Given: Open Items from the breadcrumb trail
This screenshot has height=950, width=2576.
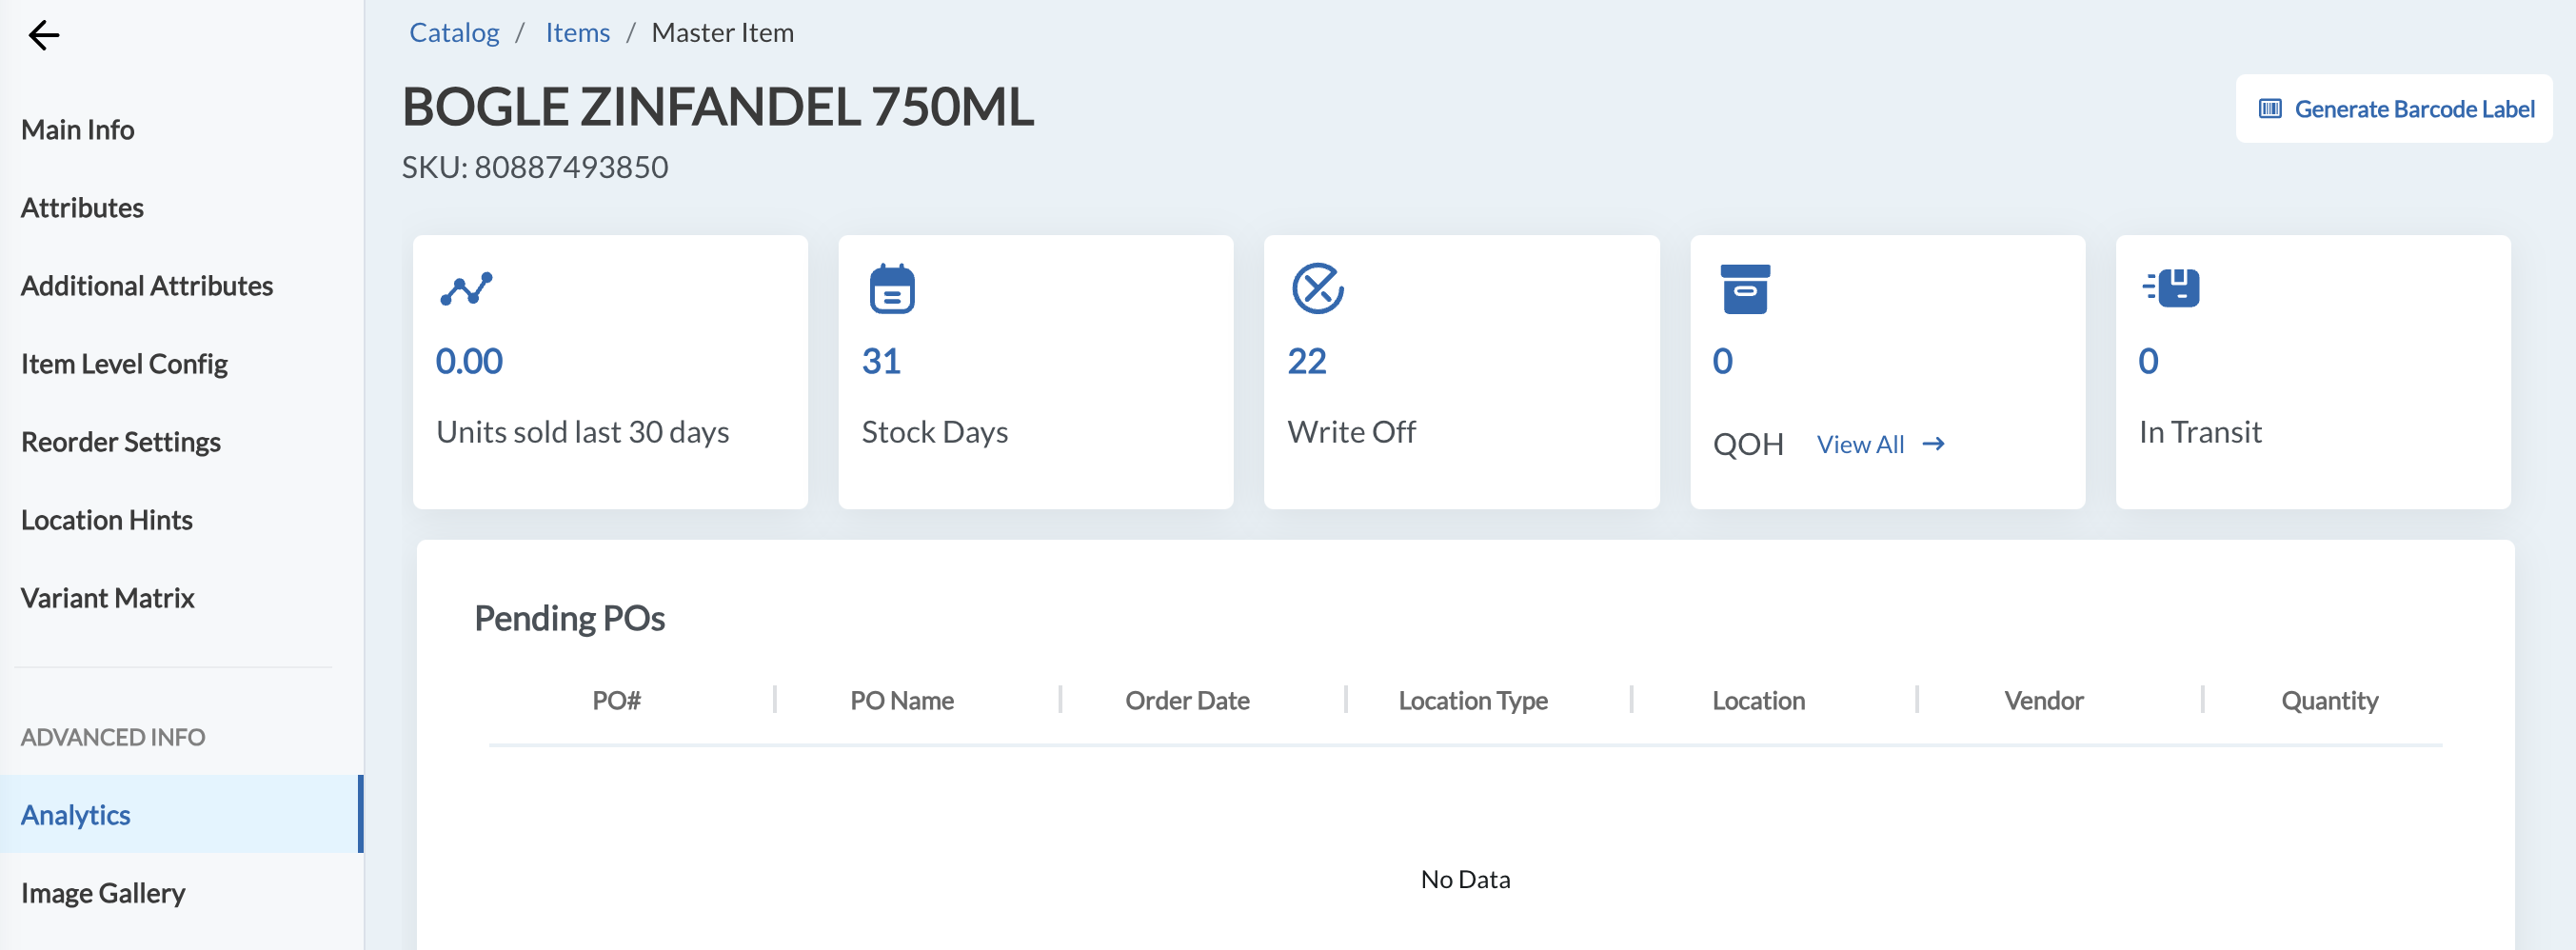Looking at the screenshot, I should pyautogui.click(x=578, y=31).
